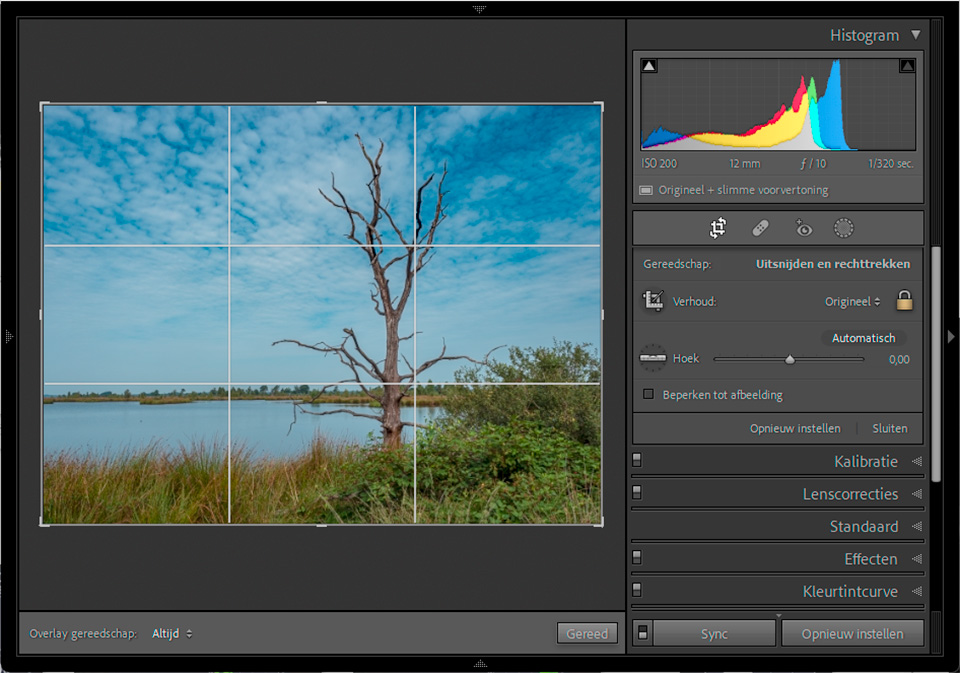
Task: Expand the Kleurtintcurve panel
Action: pos(917,591)
